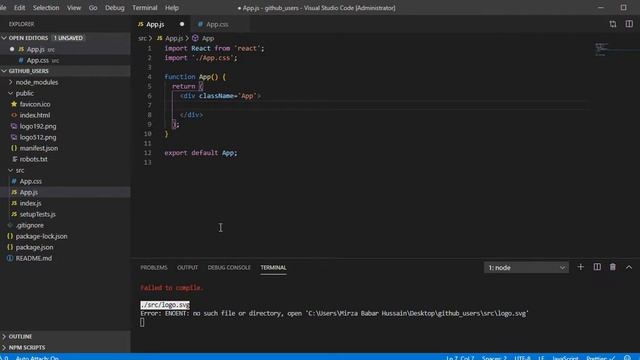Open favicon.ico file
640x360 pixels.
(x=35, y=104)
